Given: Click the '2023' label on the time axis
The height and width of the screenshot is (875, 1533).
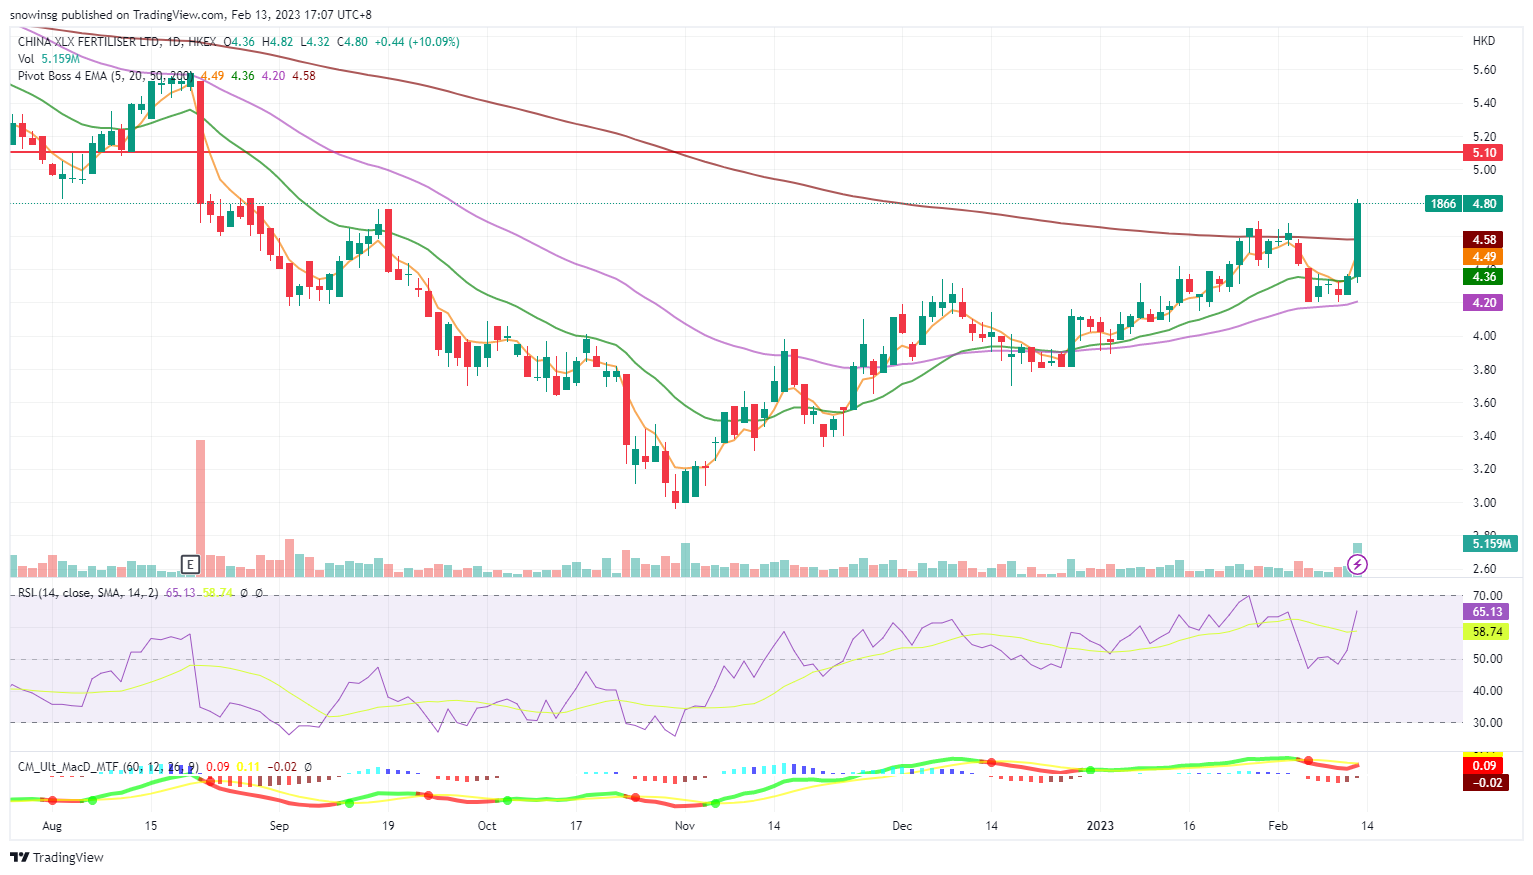Looking at the screenshot, I should click(1100, 826).
